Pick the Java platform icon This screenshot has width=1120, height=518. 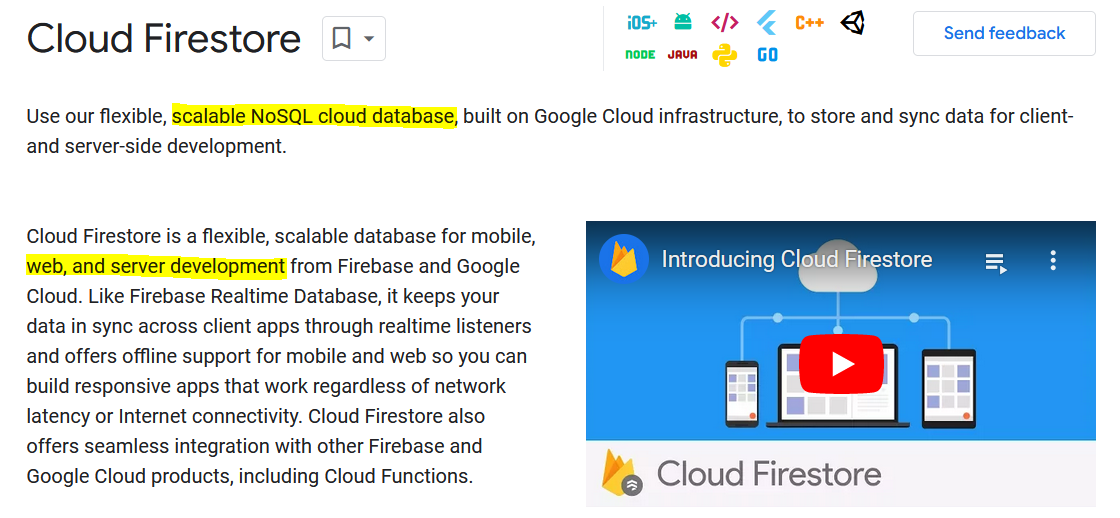[x=683, y=55]
